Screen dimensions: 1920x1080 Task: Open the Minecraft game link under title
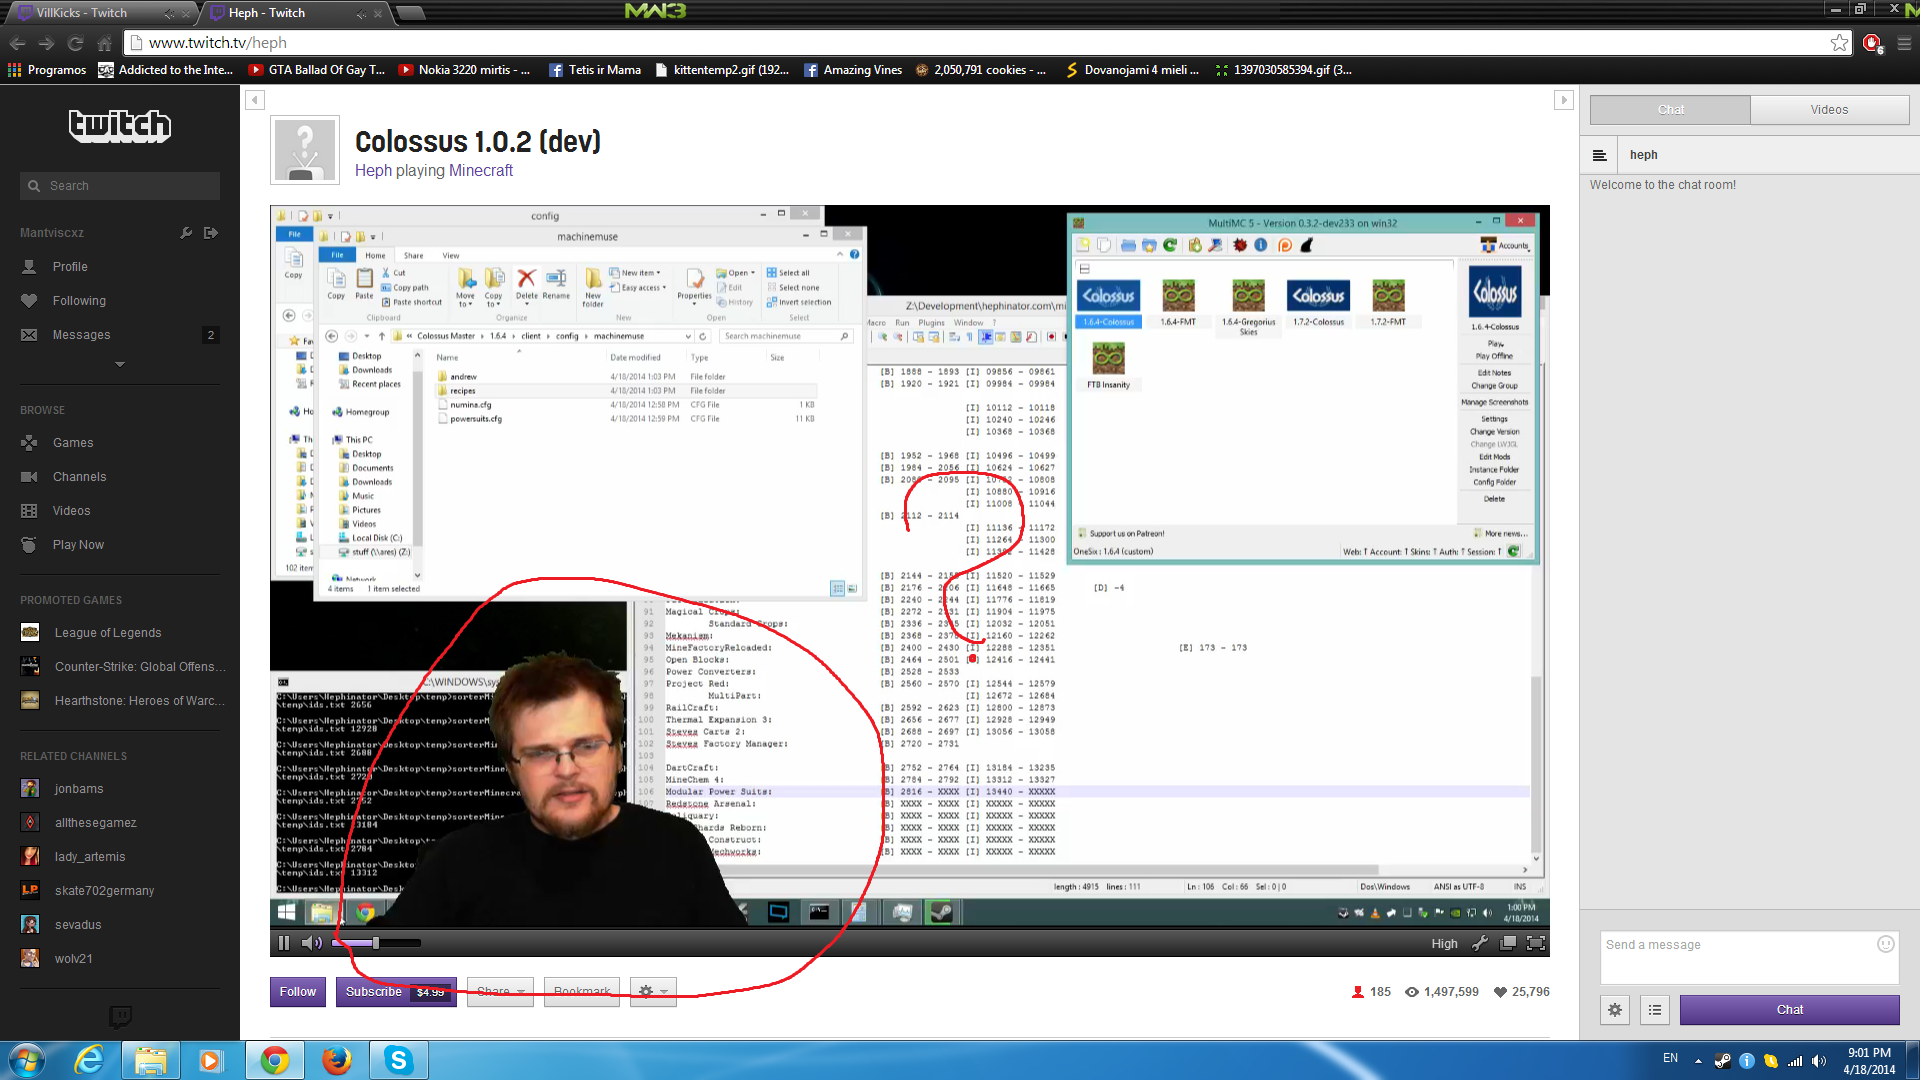click(481, 171)
